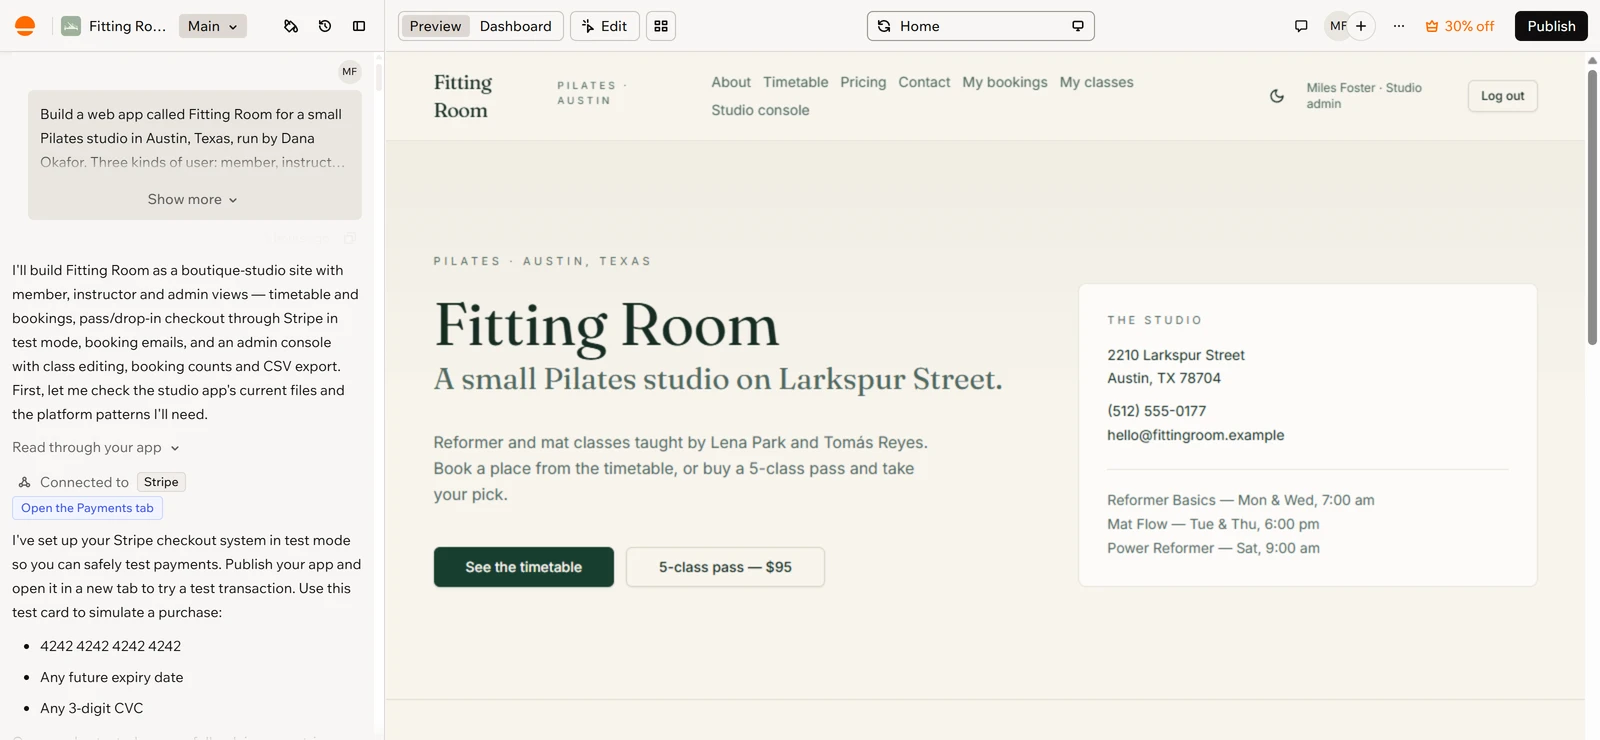The width and height of the screenshot is (1600, 740).
Task: Click the Log out button
Action: [1502, 96]
